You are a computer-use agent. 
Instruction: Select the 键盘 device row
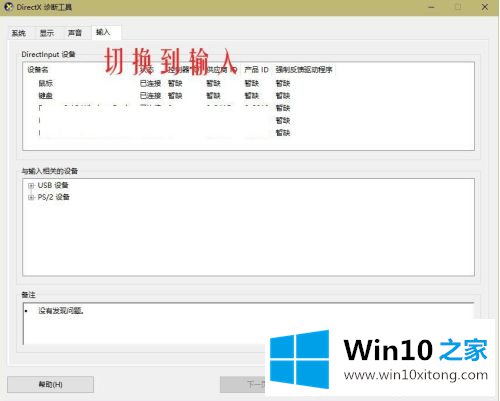coord(164,96)
